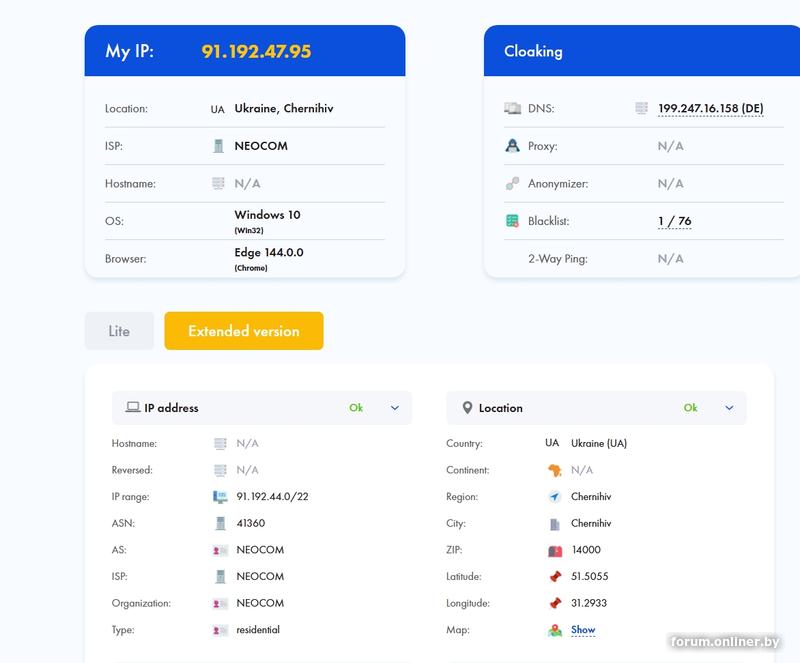
Task: Click the laptop icon by IP address heading
Action: [133, 407]
